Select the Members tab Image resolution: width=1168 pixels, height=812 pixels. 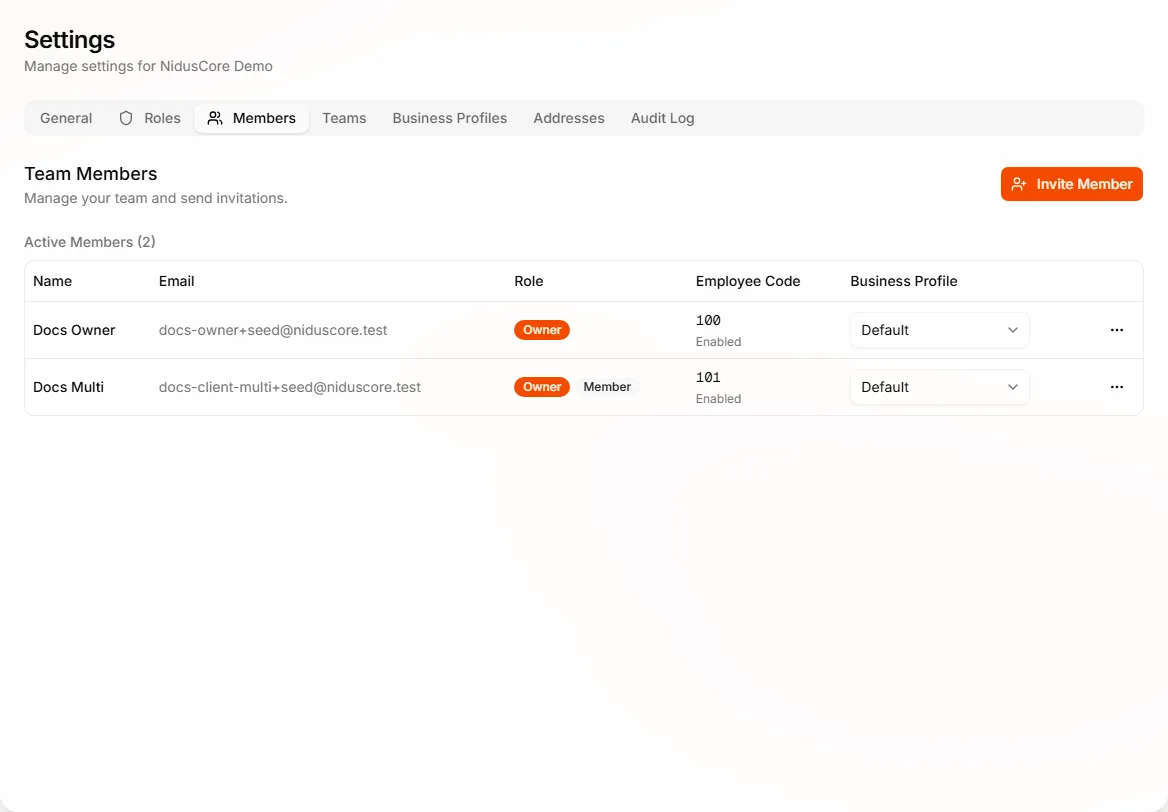tap(252, 118)
